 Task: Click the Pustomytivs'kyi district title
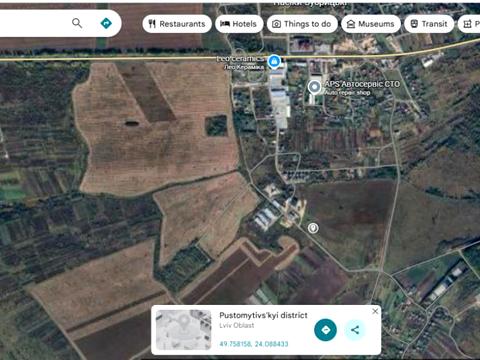pos(263,315)
